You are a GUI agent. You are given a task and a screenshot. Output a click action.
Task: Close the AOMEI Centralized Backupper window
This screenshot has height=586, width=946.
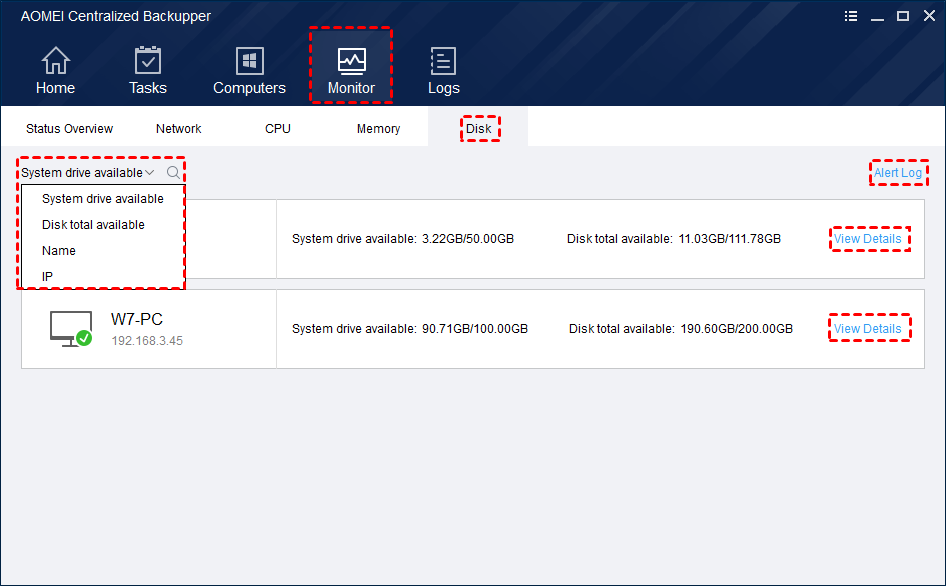pyautogui.click(x=929, y=16)
